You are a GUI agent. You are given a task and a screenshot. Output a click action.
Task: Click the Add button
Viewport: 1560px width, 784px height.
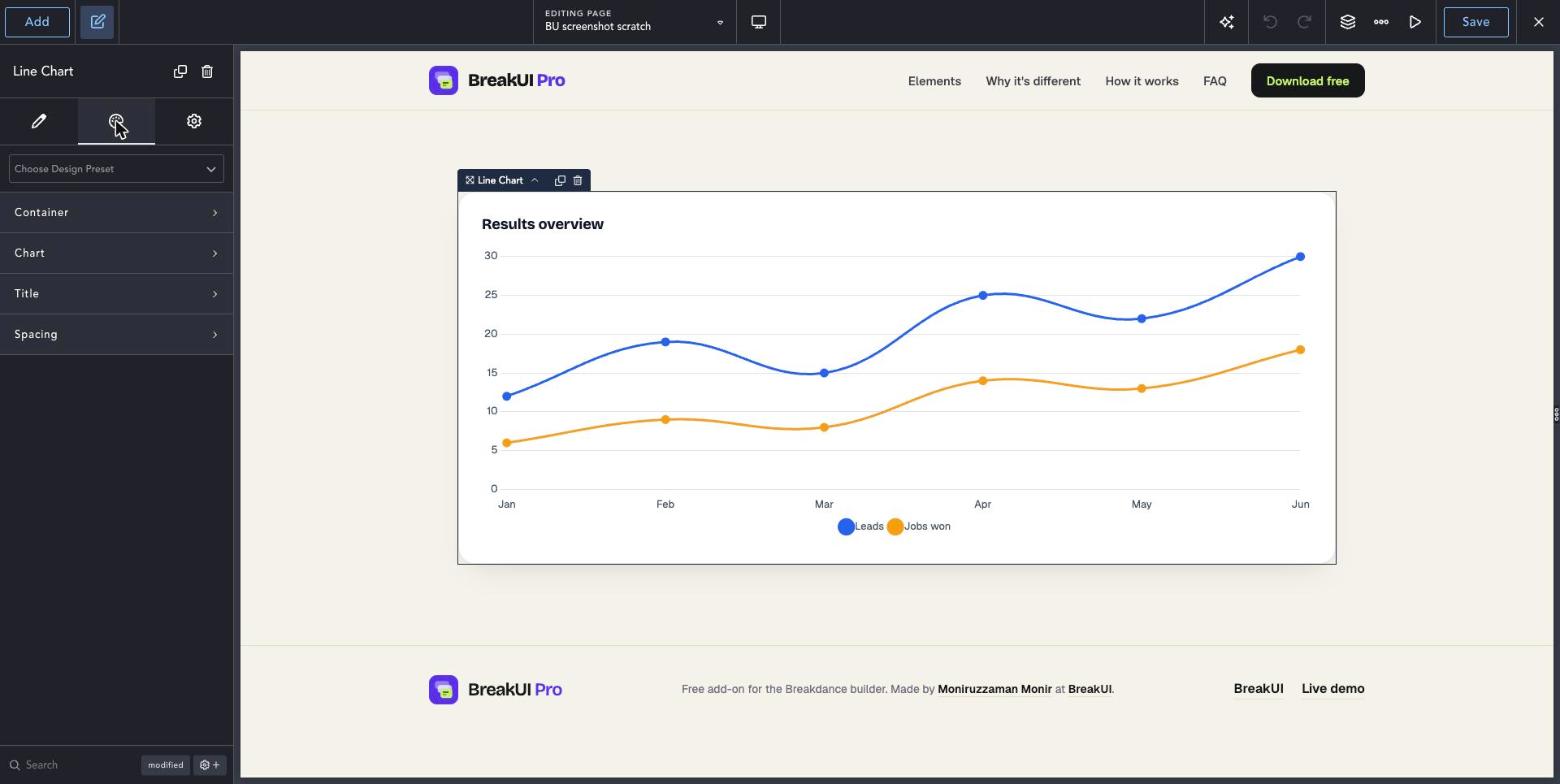tap(37, 22)
